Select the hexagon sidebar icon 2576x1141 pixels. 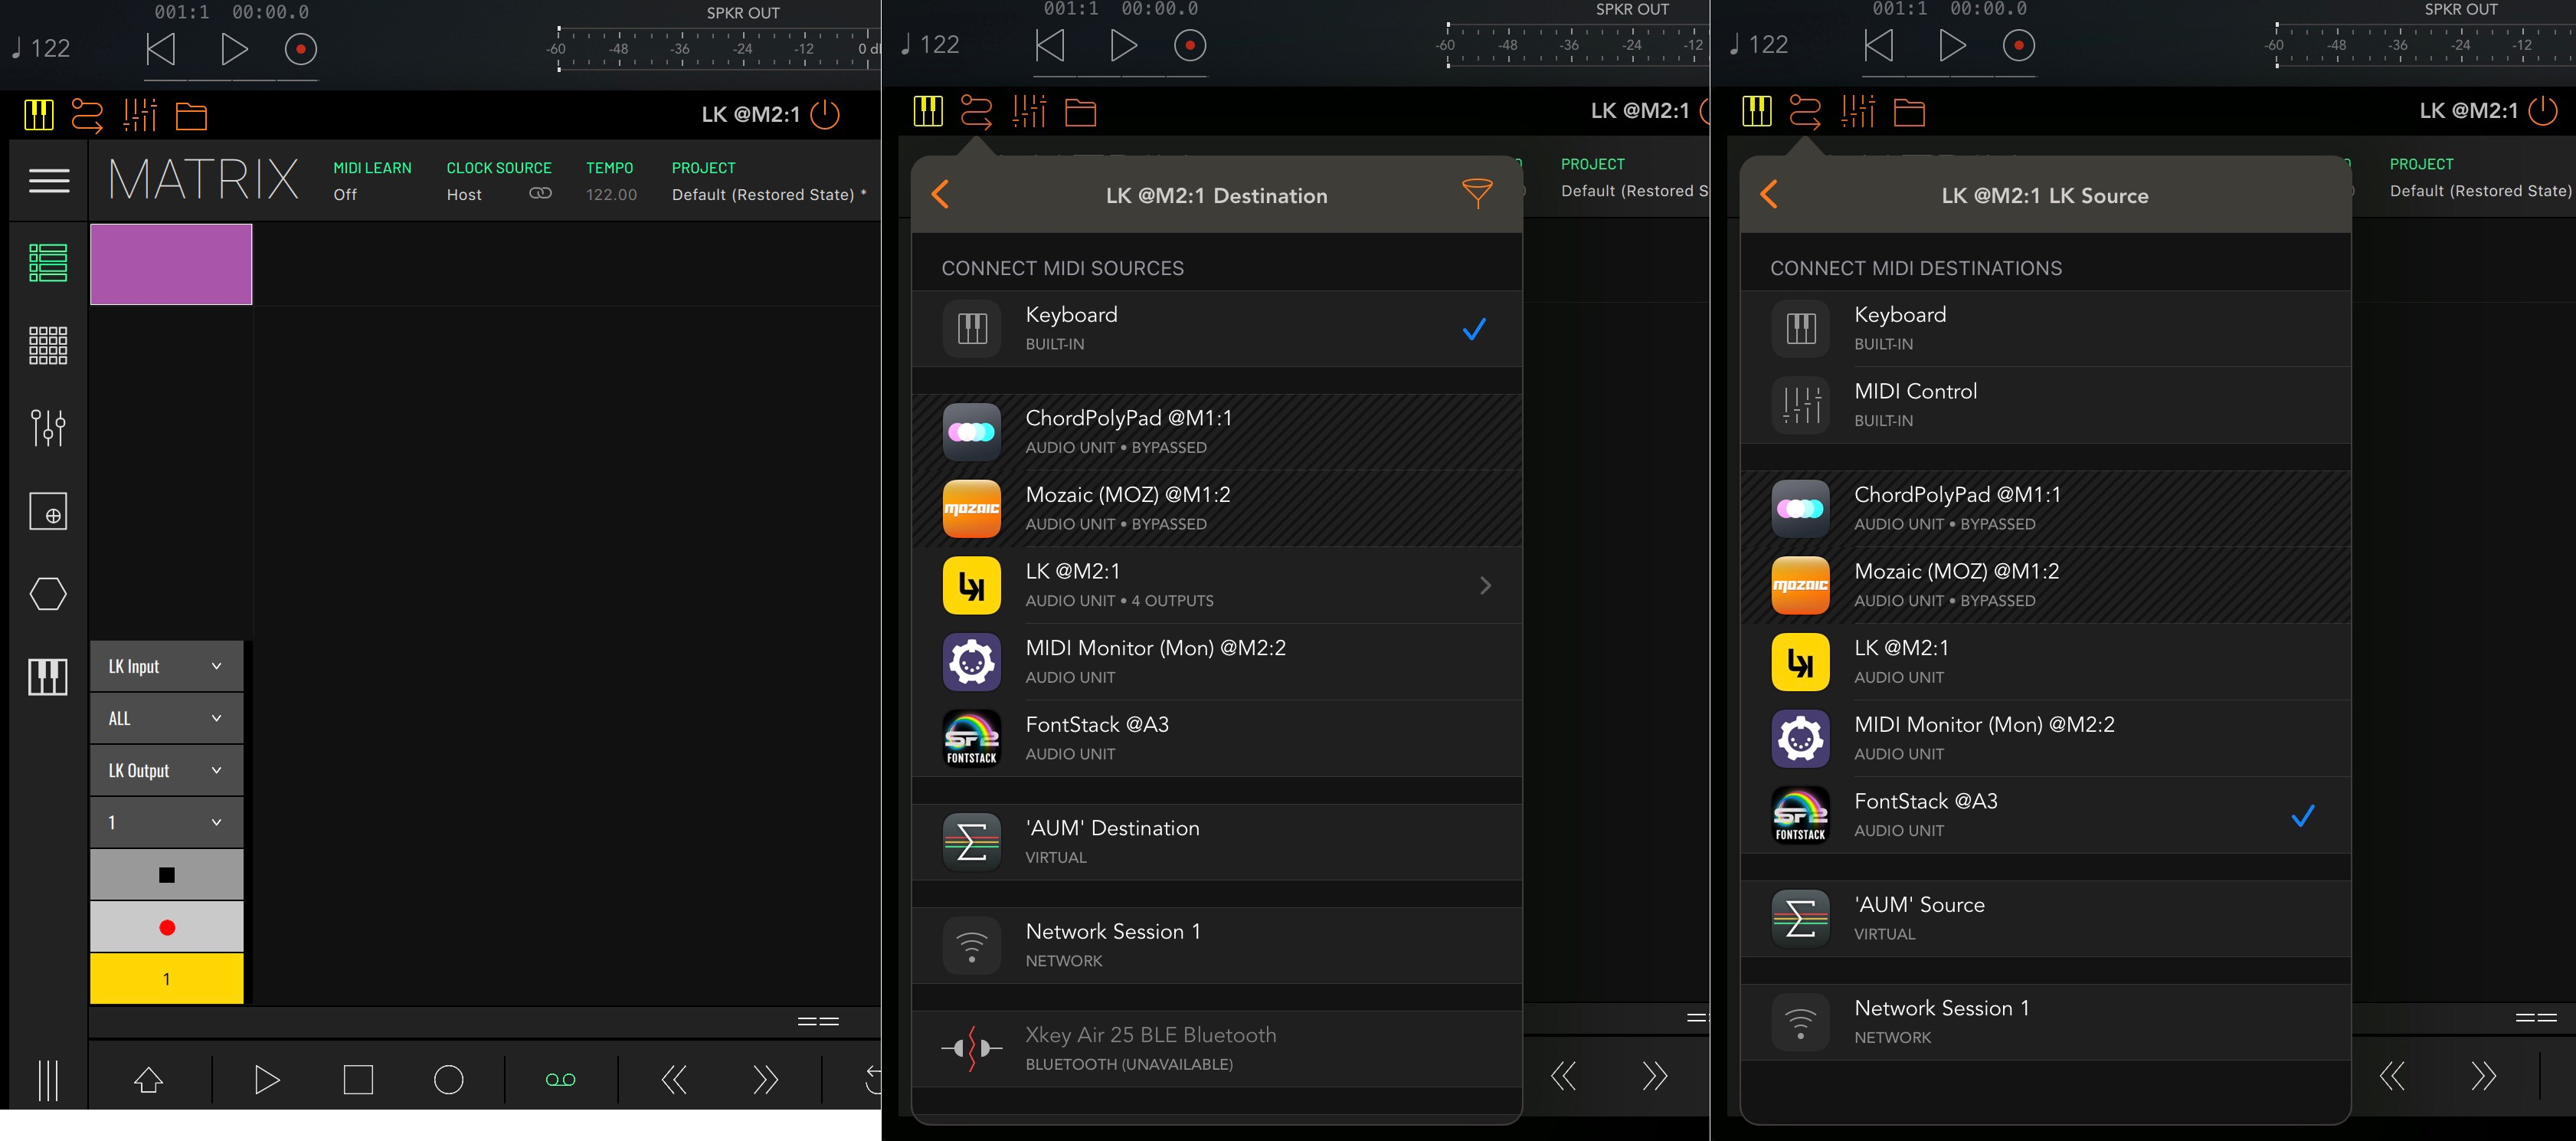pos(48,594)
